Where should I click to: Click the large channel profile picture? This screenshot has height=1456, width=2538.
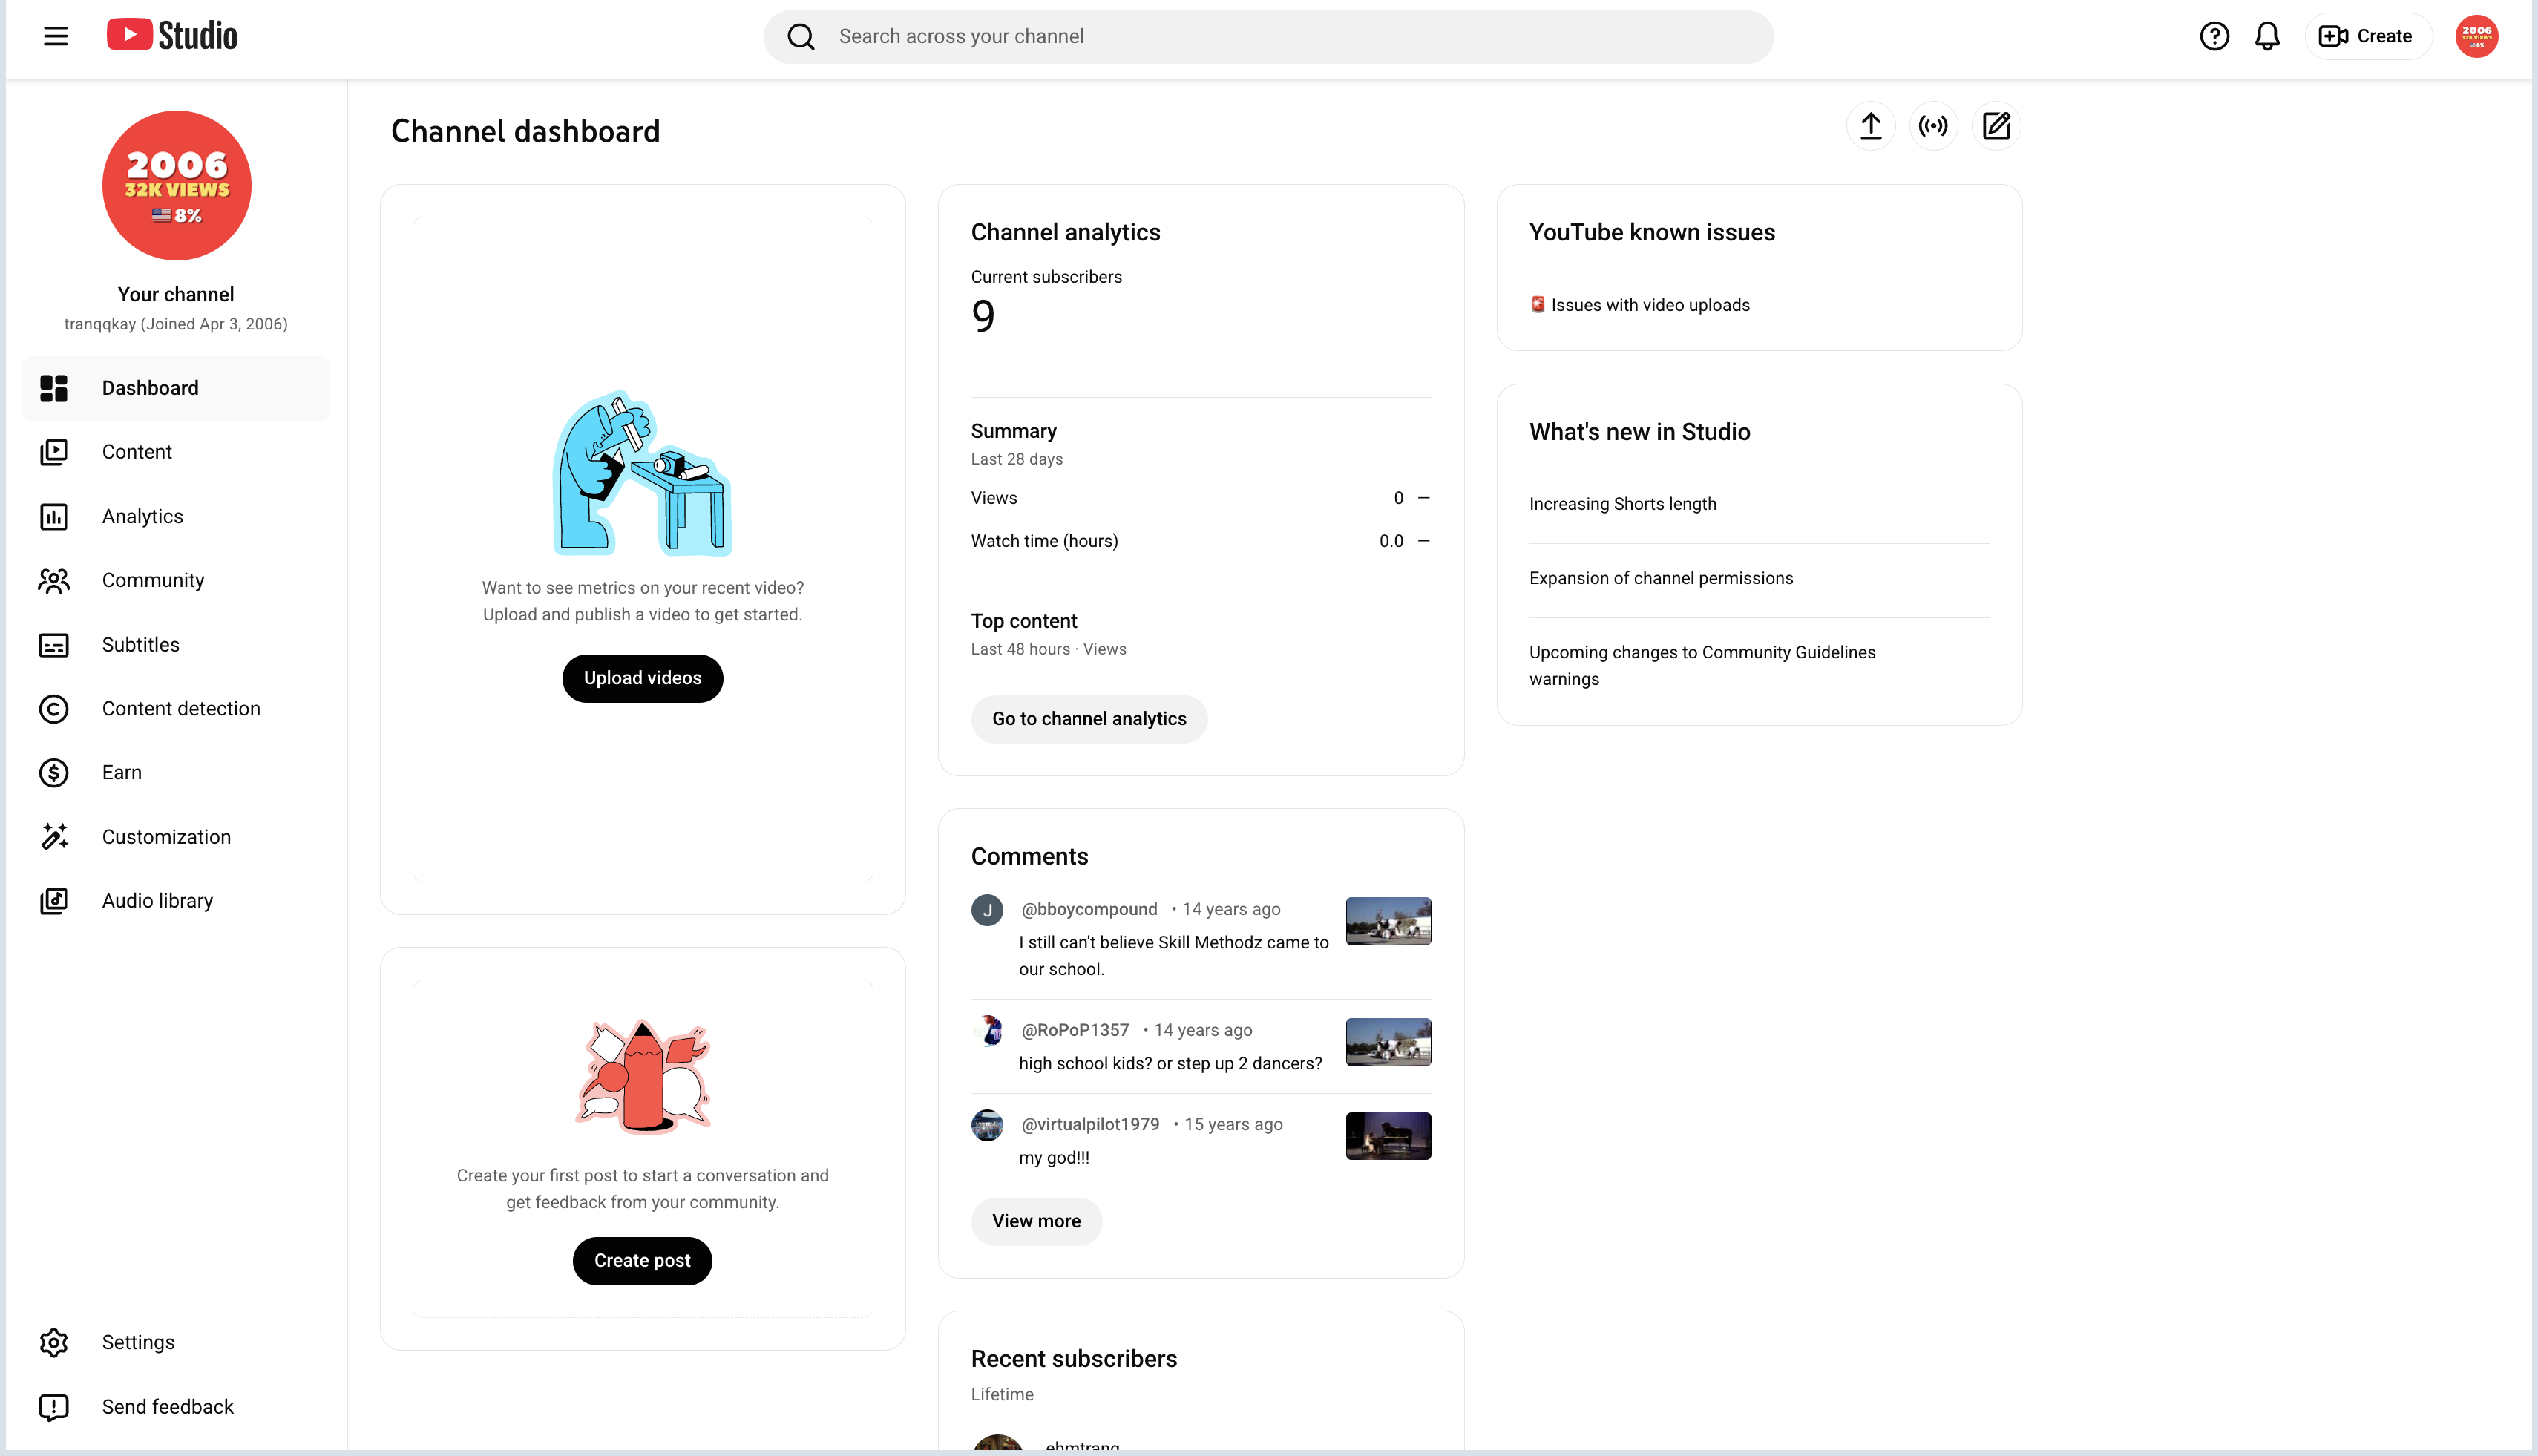[x=177, y=185]
